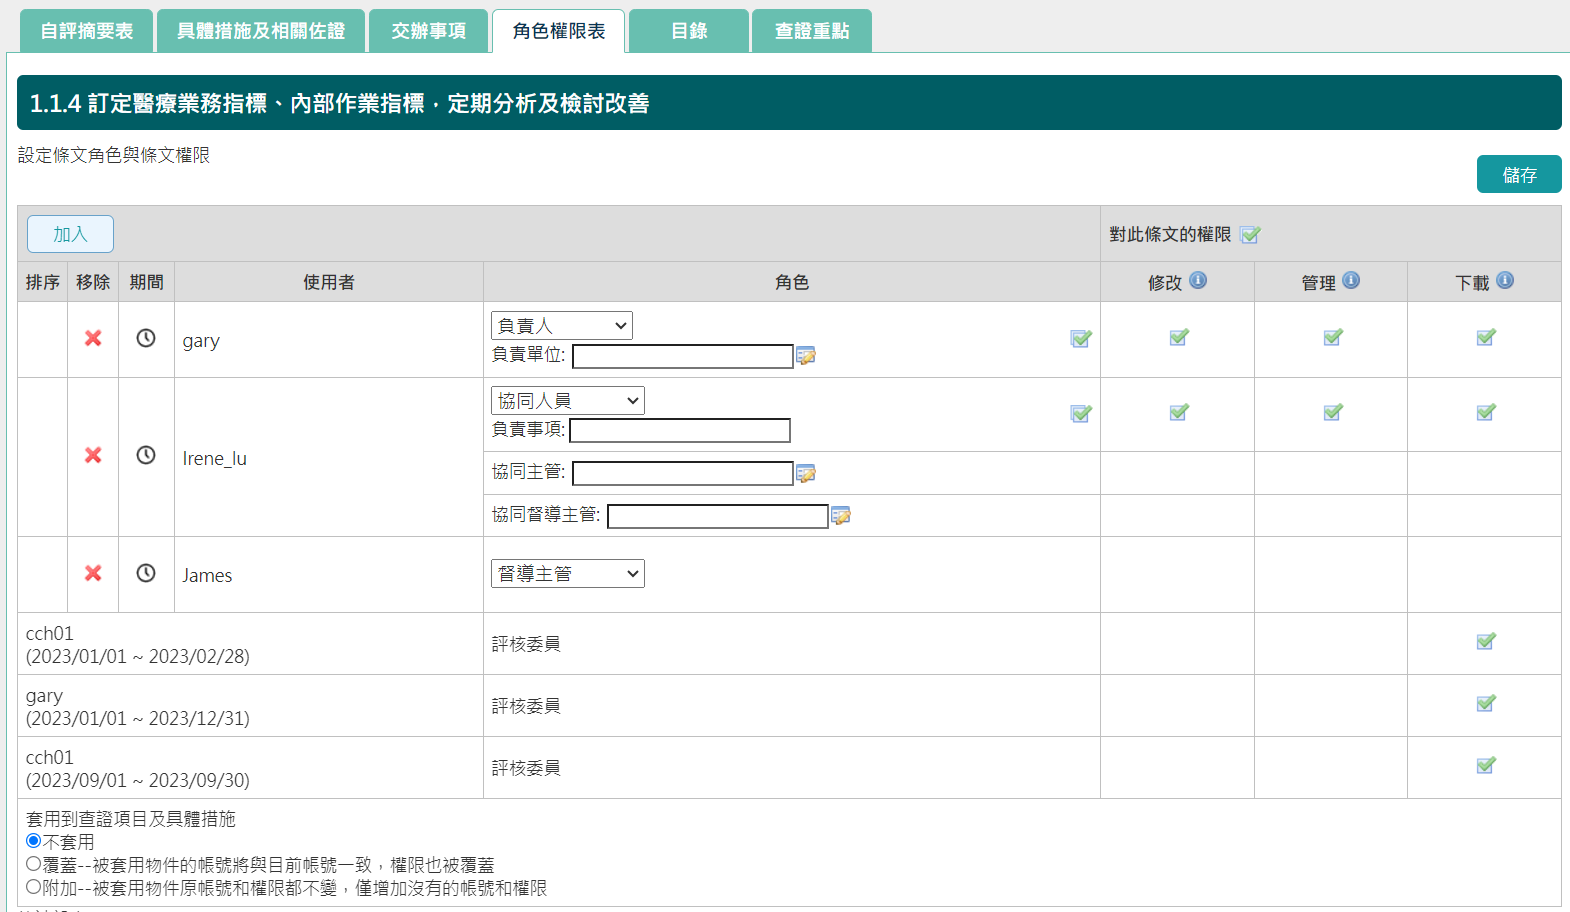Click info icon next to 下載 header
The image size is (1570, 912).
[x=1505, y=281]
